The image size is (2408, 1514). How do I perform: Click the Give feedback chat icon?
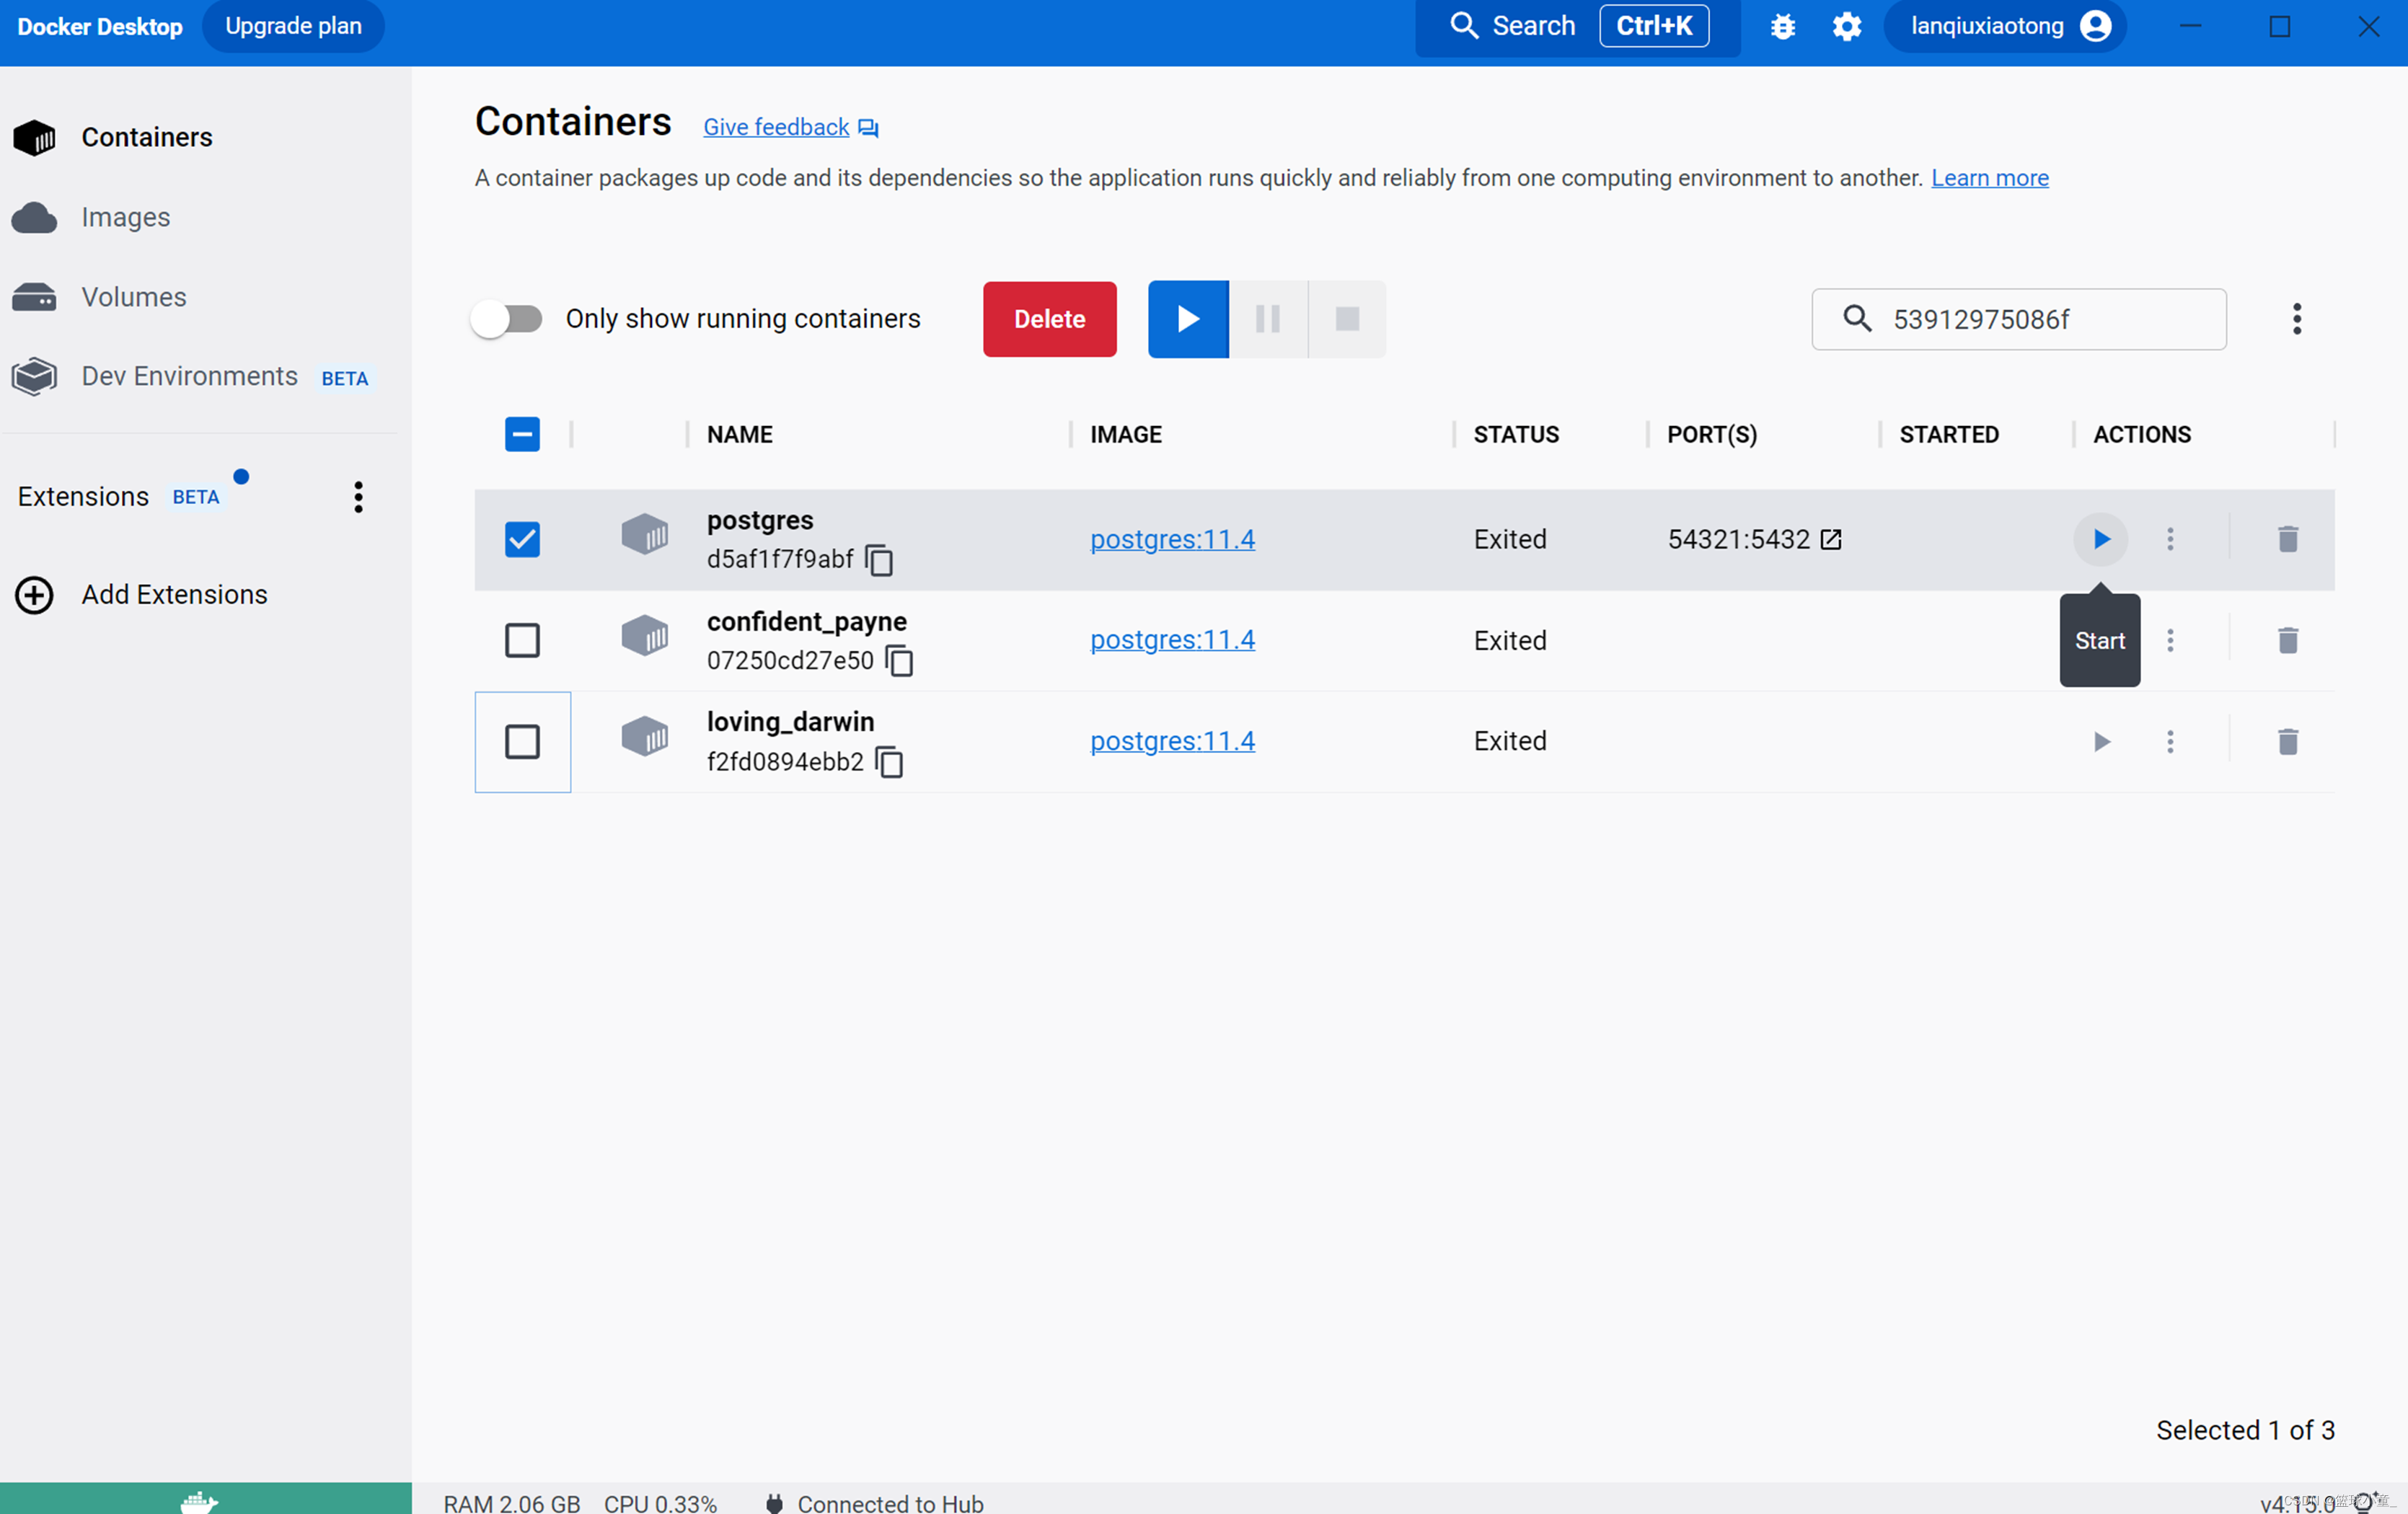pos(868,128)
